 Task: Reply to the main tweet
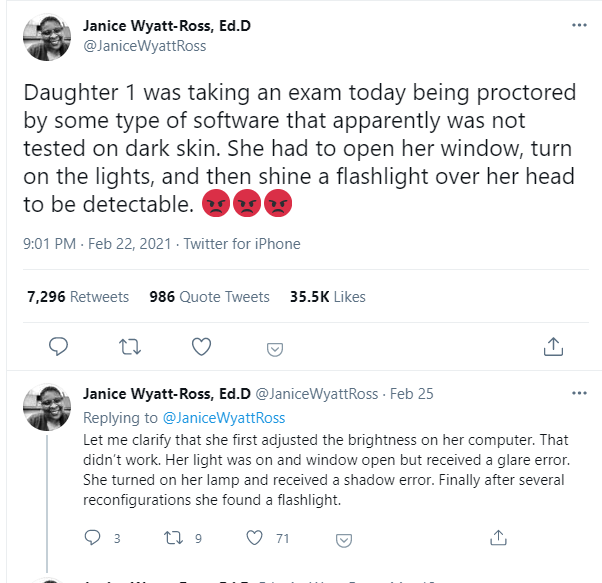point(59,347)
